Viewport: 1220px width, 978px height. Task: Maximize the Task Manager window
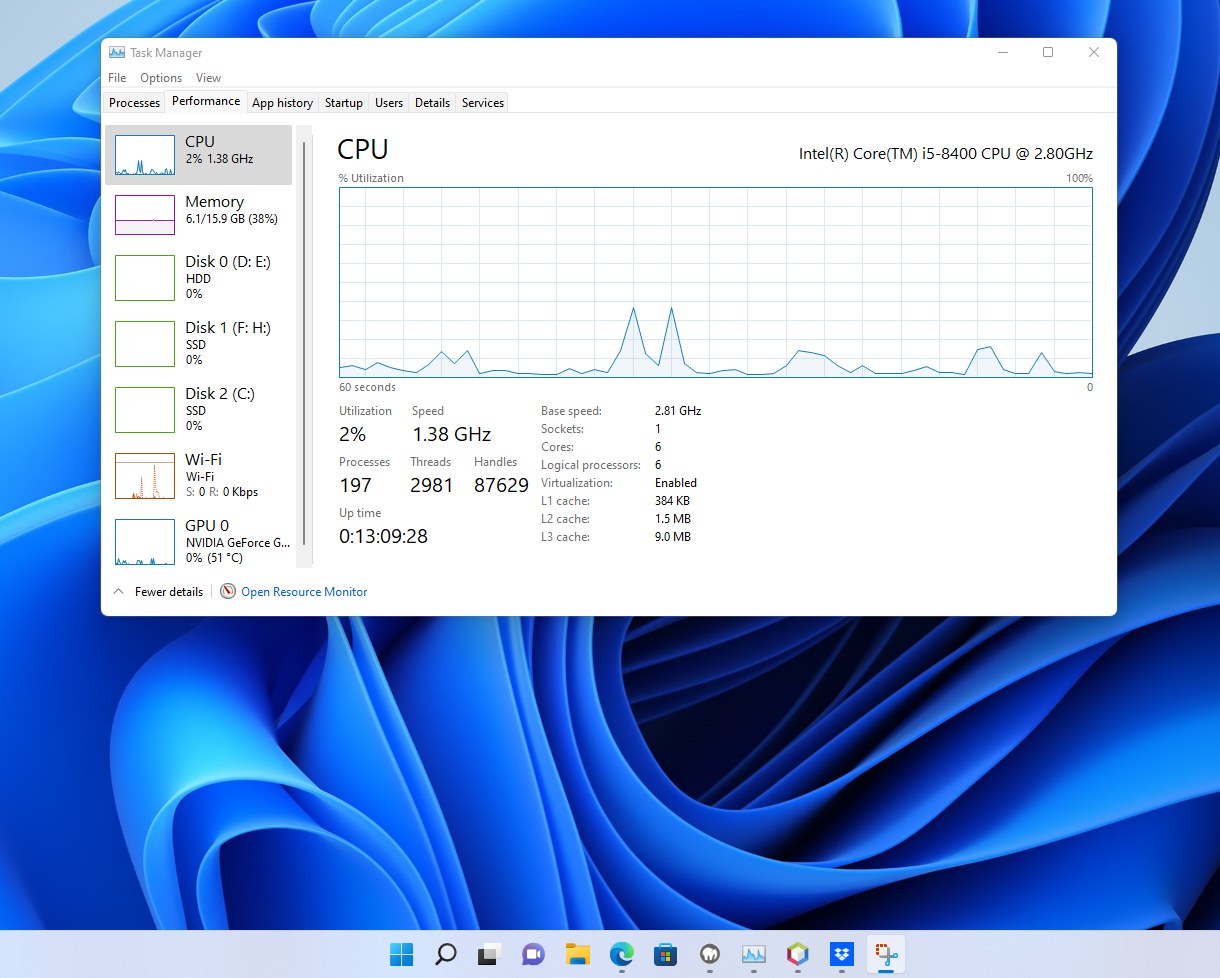click(1048, 52)
